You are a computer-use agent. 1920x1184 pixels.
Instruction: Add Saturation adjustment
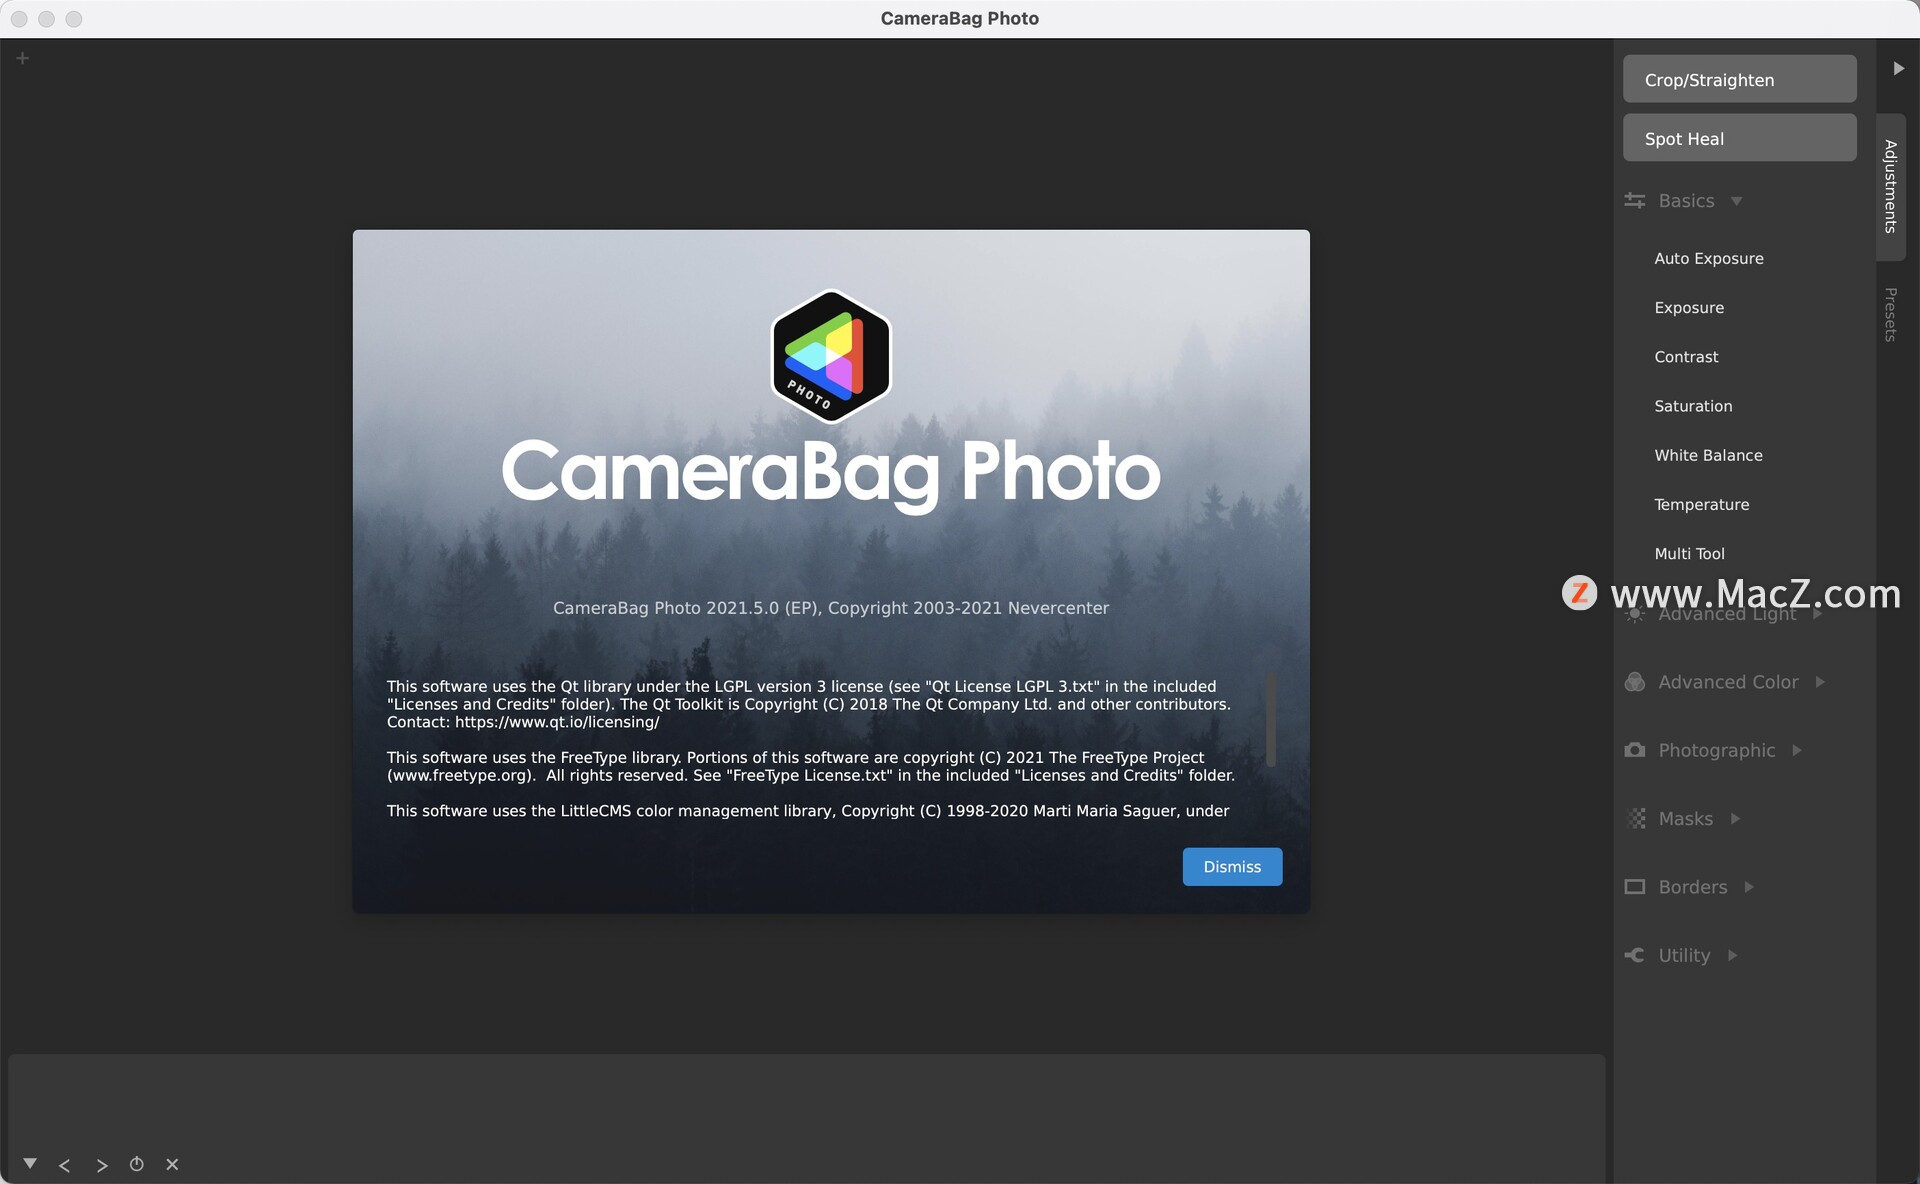(x=1693, y=406)
